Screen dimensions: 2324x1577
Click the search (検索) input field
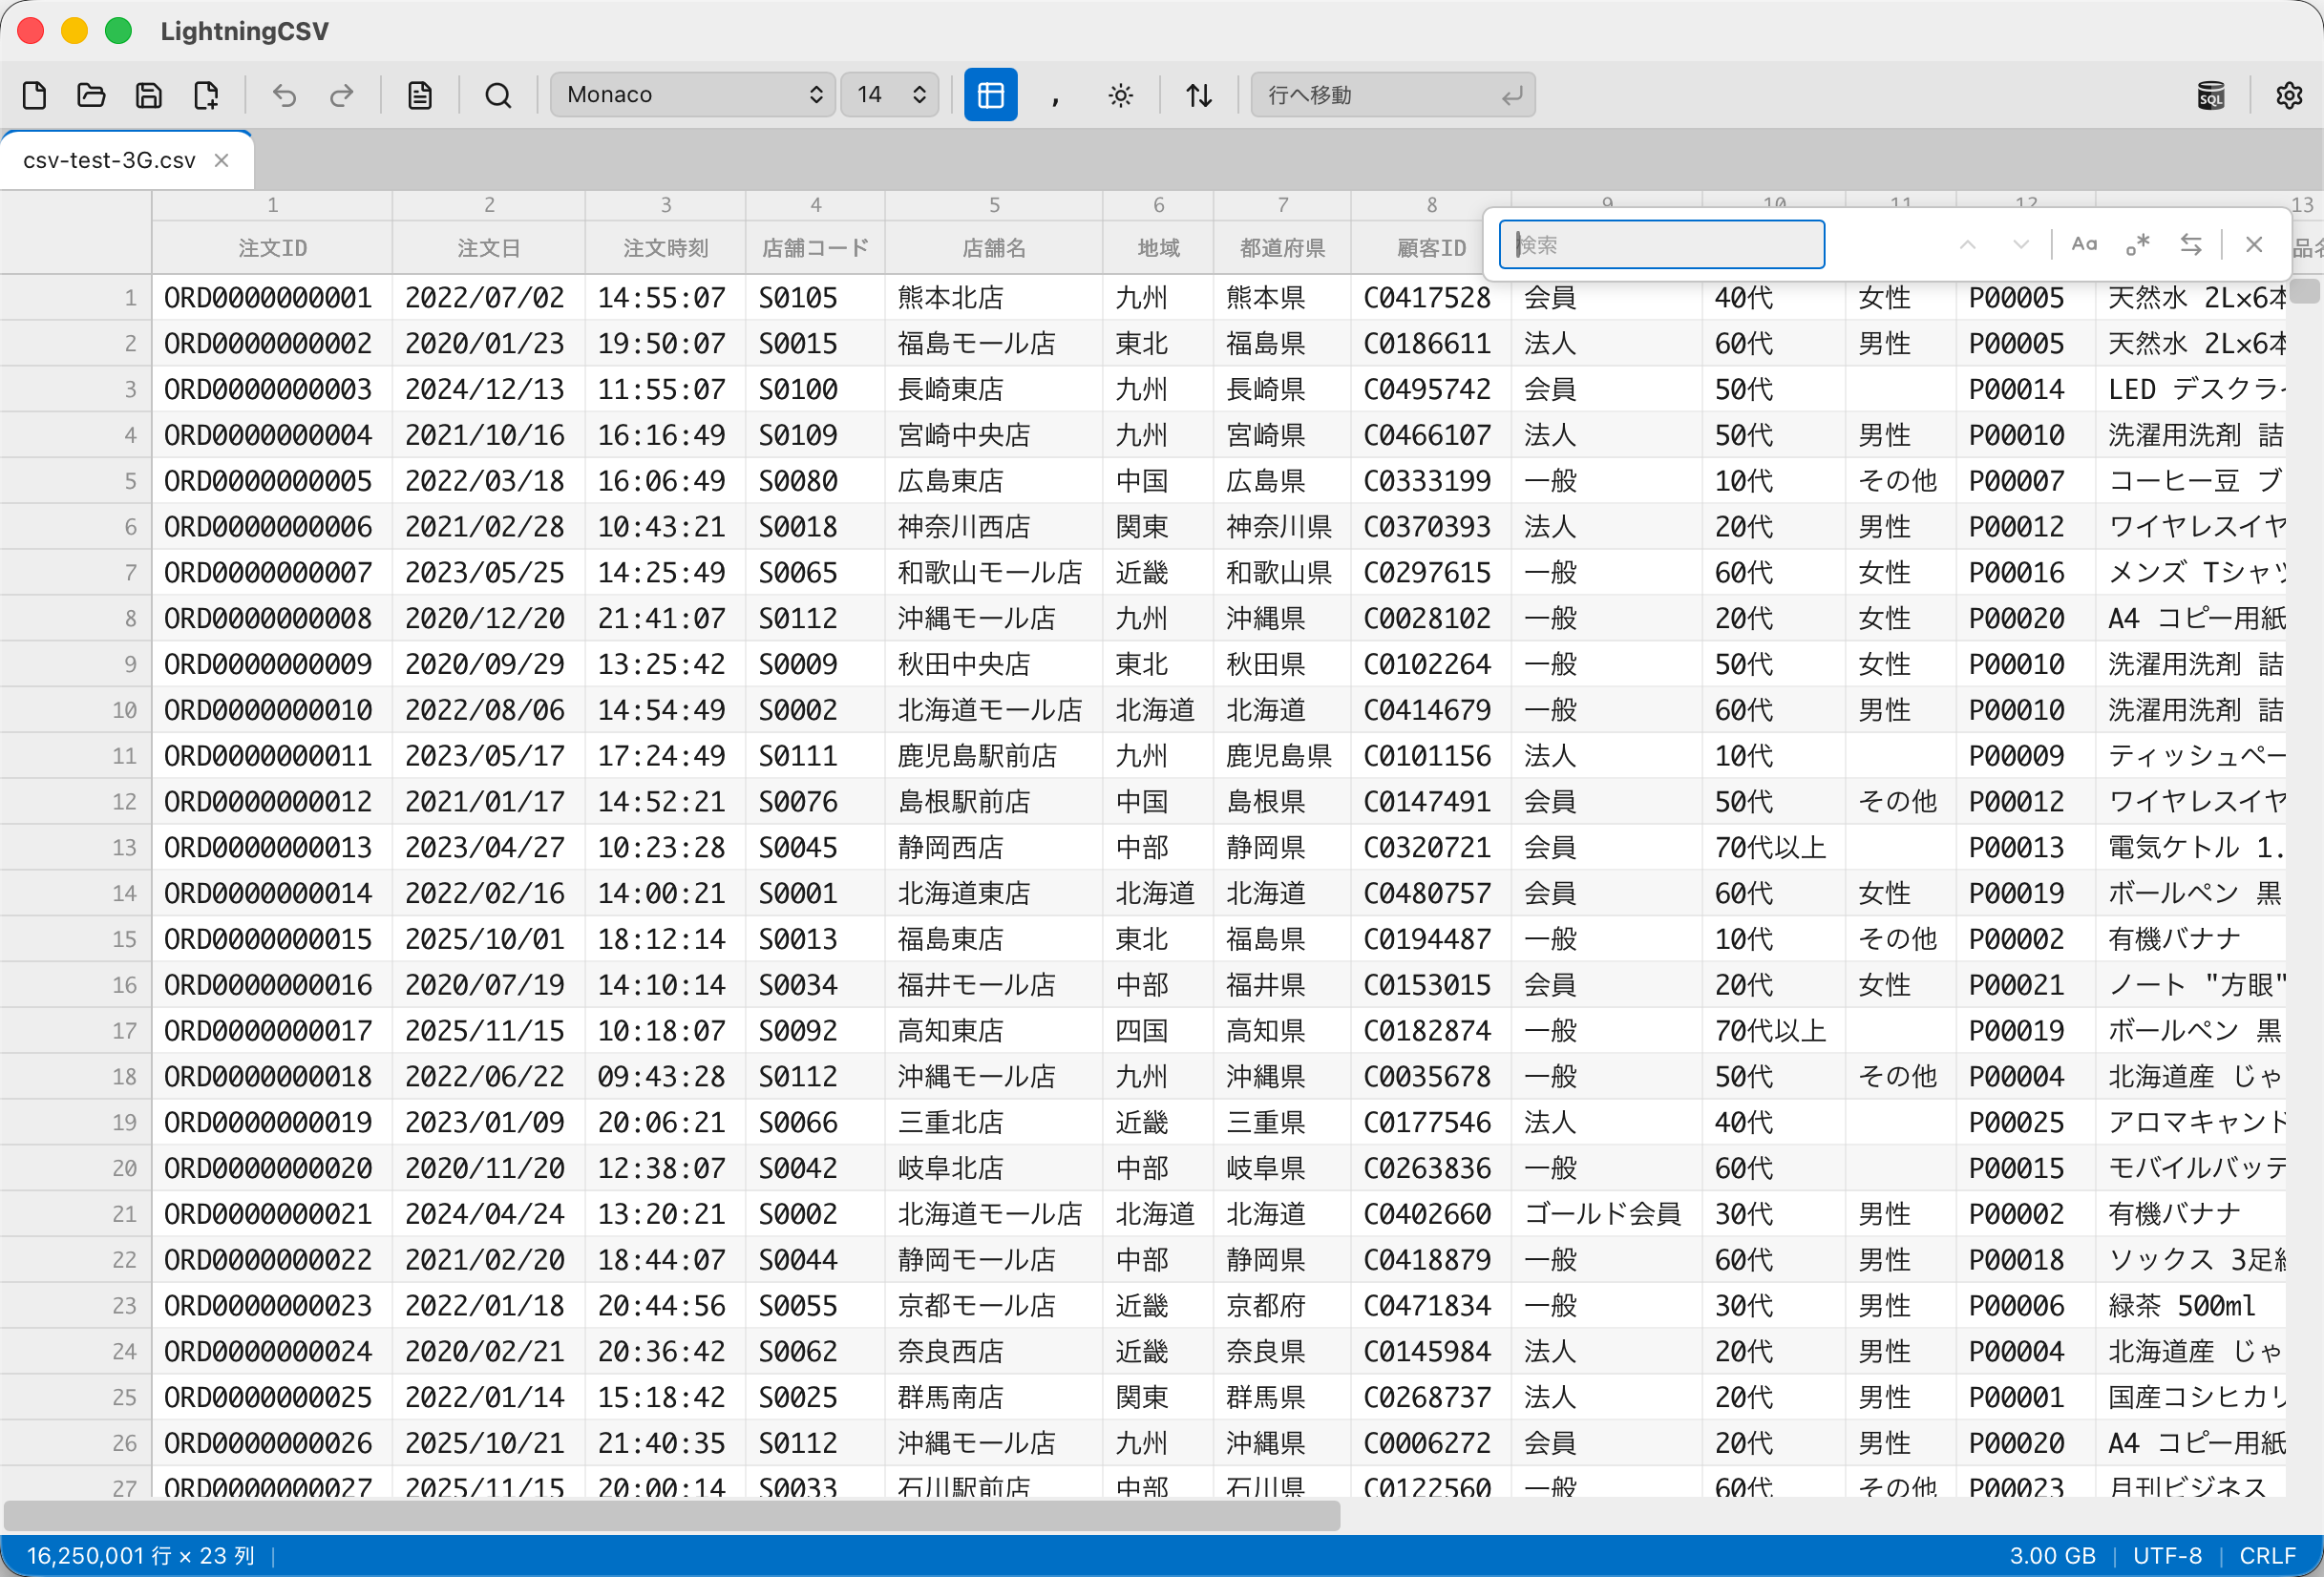[1661, 245]
